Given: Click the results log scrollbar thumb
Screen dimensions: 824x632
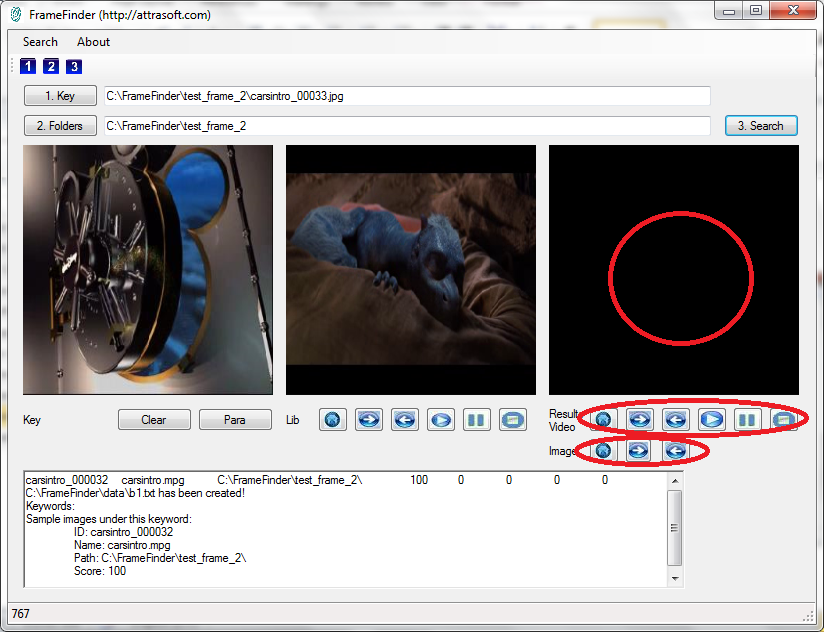Looking at the screenshot, I should (675, 527).
